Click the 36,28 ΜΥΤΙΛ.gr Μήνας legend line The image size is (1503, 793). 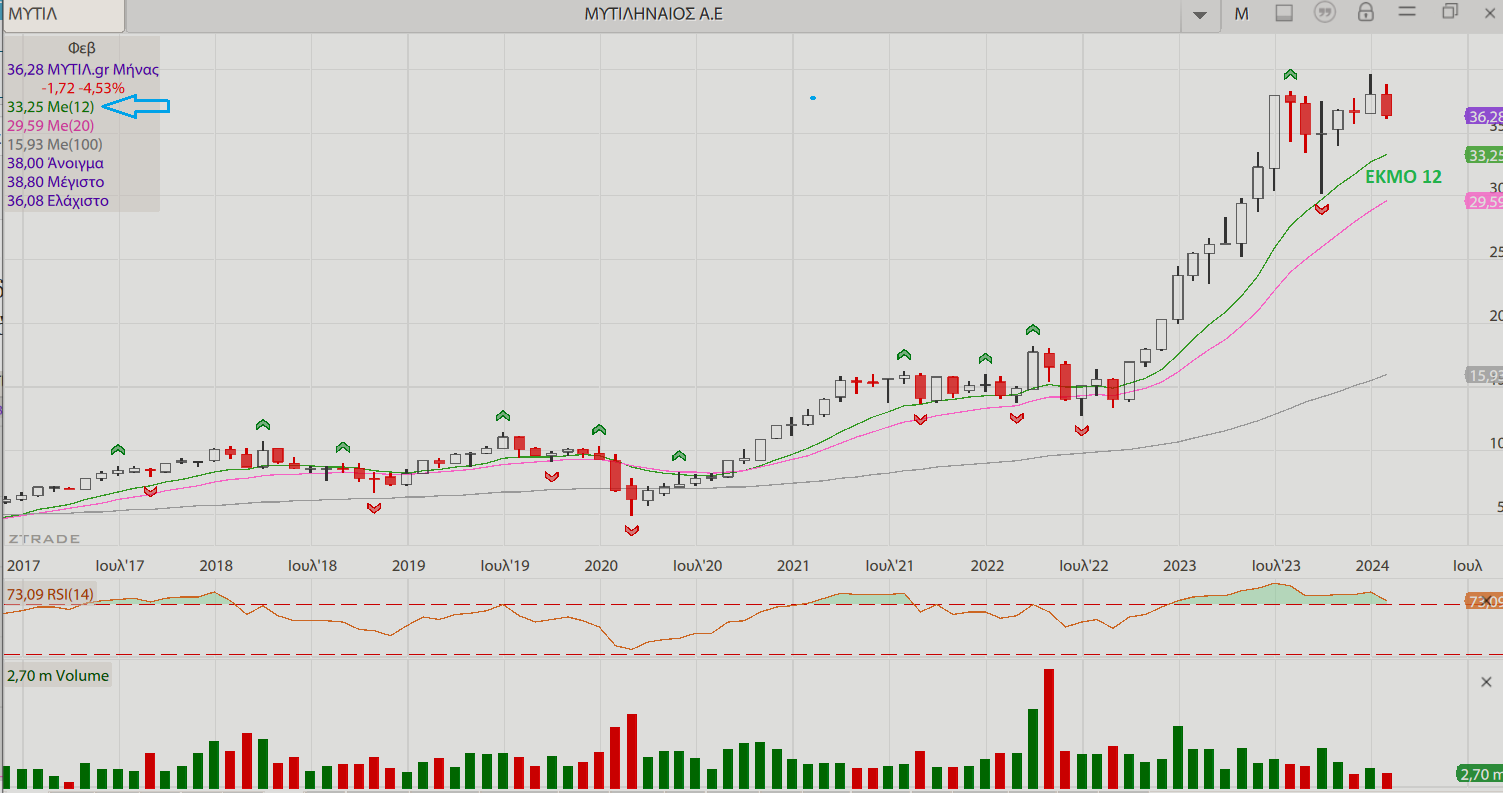pyautogui.click(x=82, y=70)
